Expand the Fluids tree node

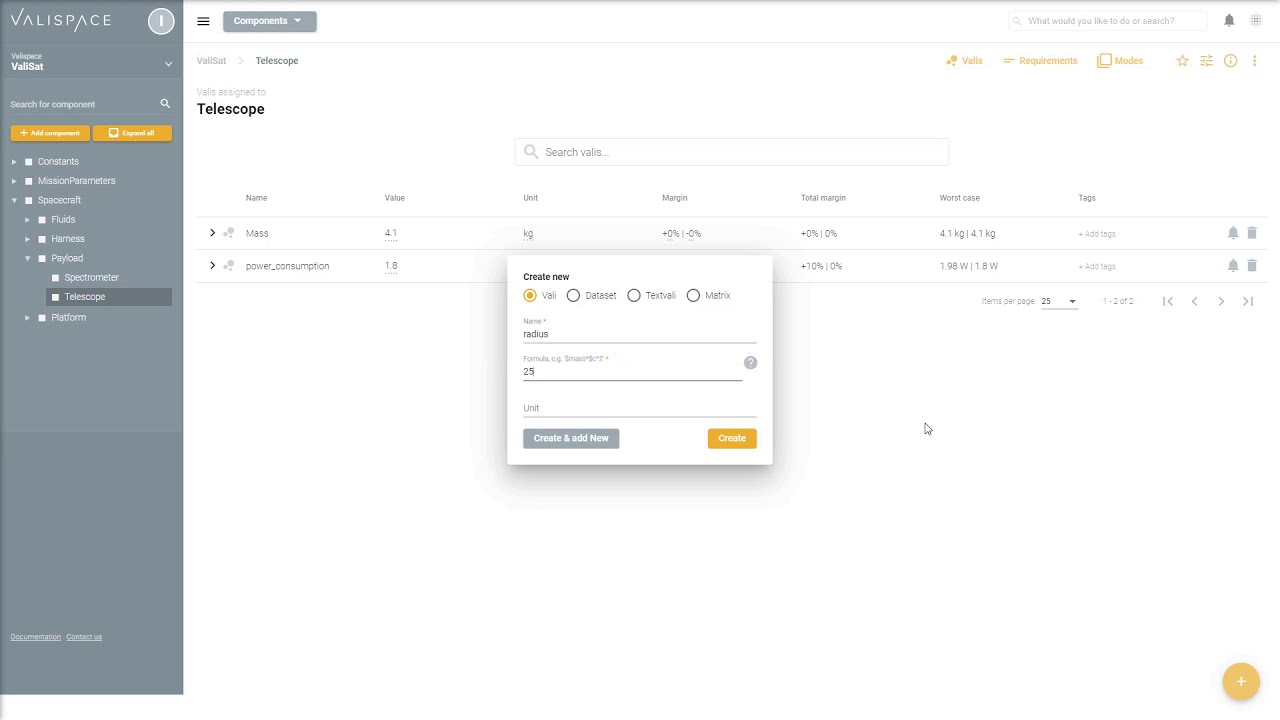pyautogui.click(x=28, y=220)
